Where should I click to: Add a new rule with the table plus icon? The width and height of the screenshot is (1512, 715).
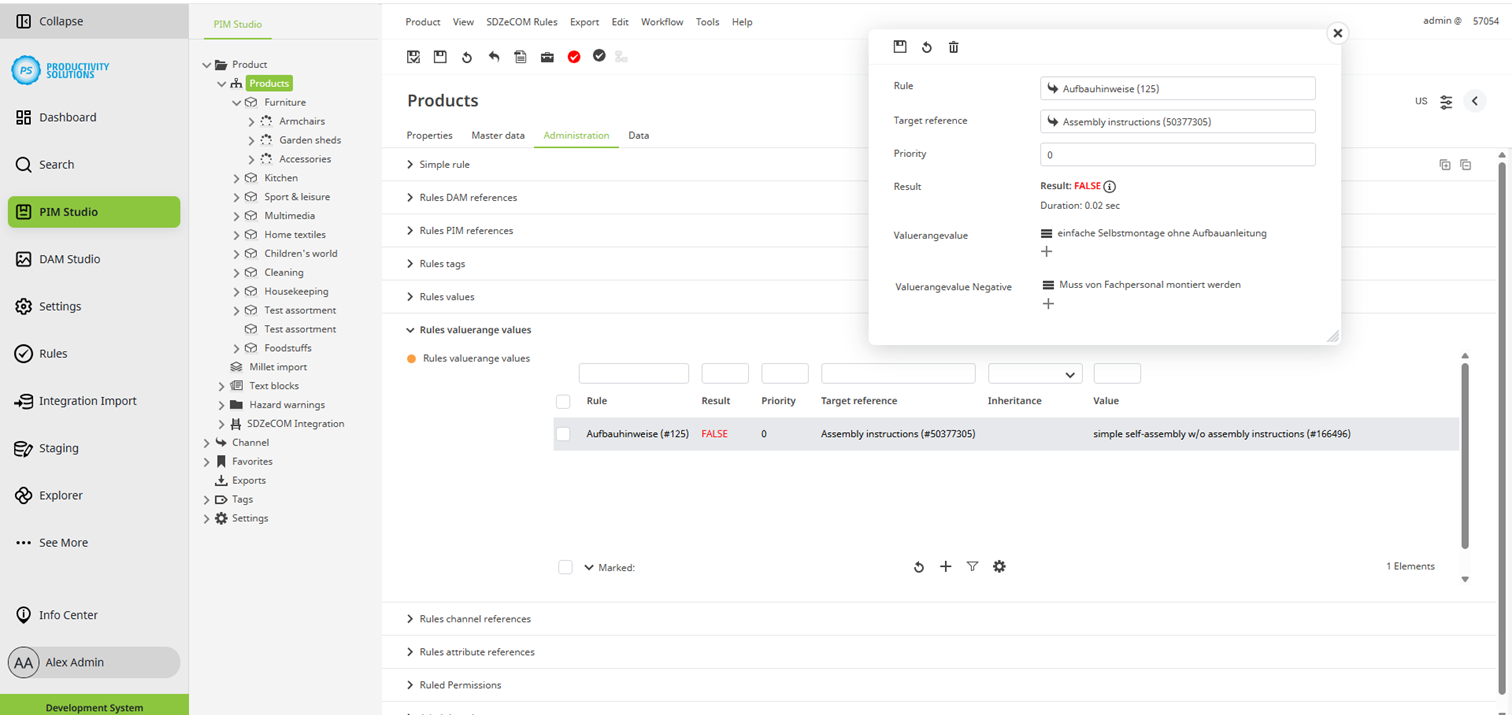(945, 567)
